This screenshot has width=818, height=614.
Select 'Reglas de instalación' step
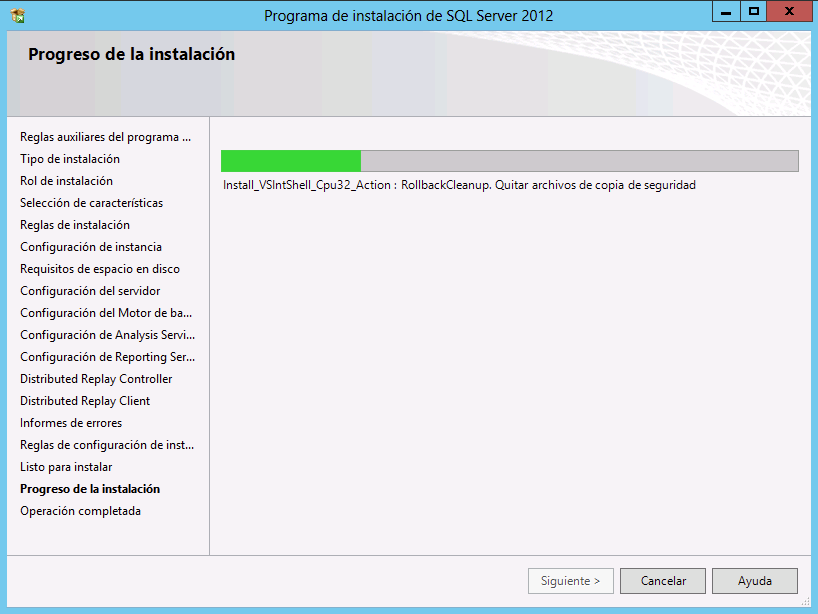75,225
